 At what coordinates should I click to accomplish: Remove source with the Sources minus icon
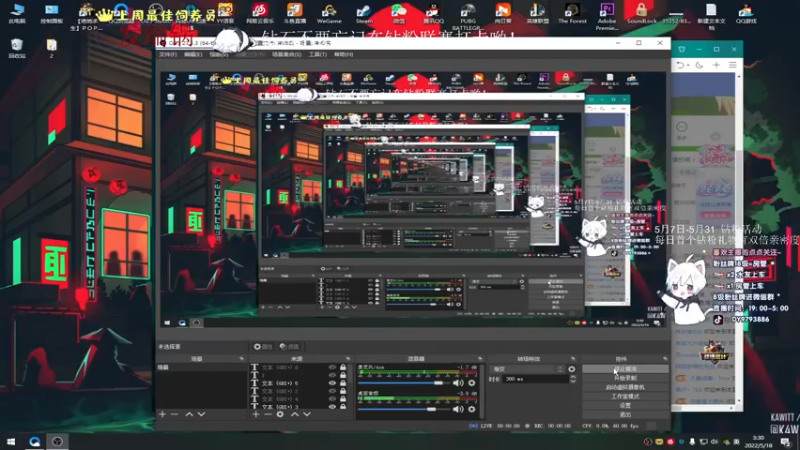tap(267, 414)
